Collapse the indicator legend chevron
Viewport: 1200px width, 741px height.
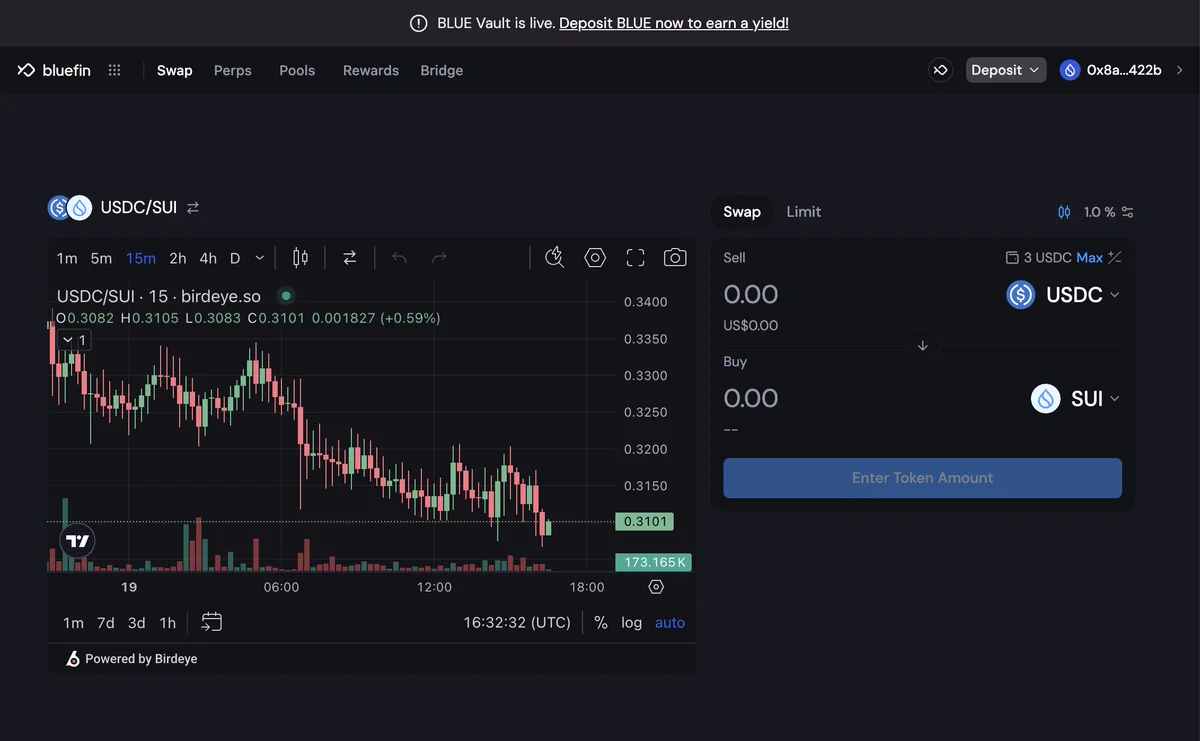[67, 340]
